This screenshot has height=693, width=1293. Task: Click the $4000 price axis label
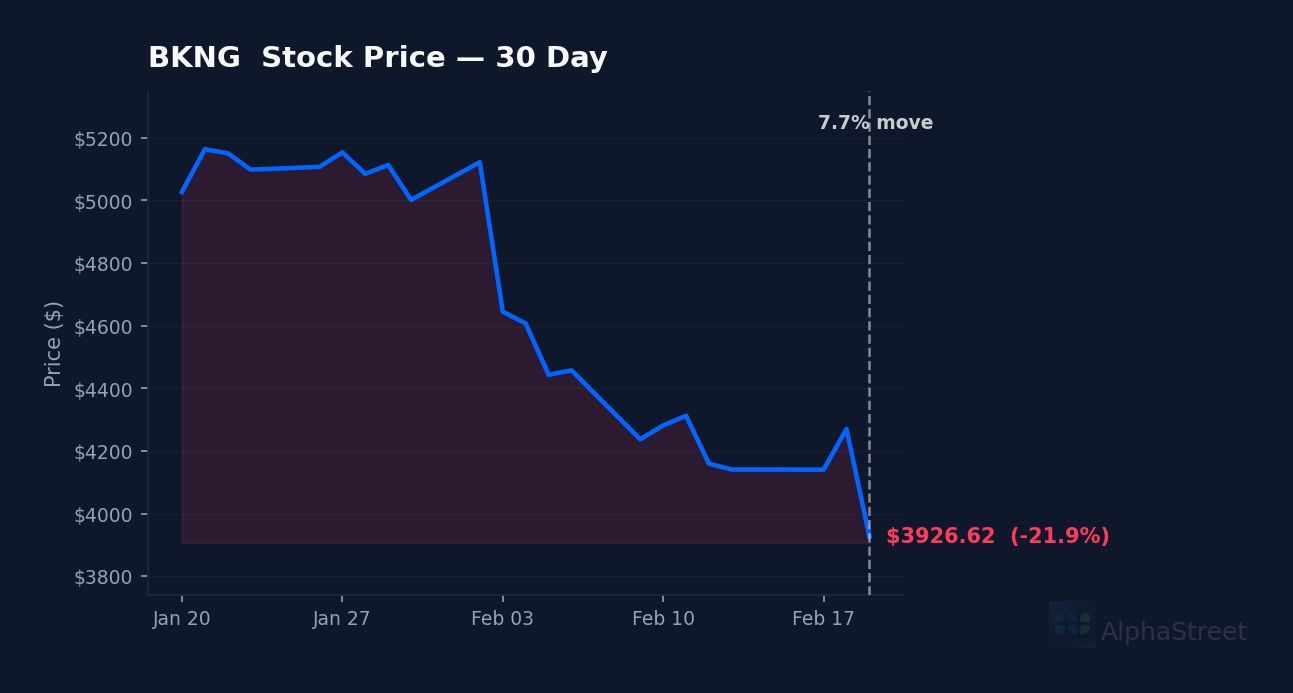click(x=103, y=515)
